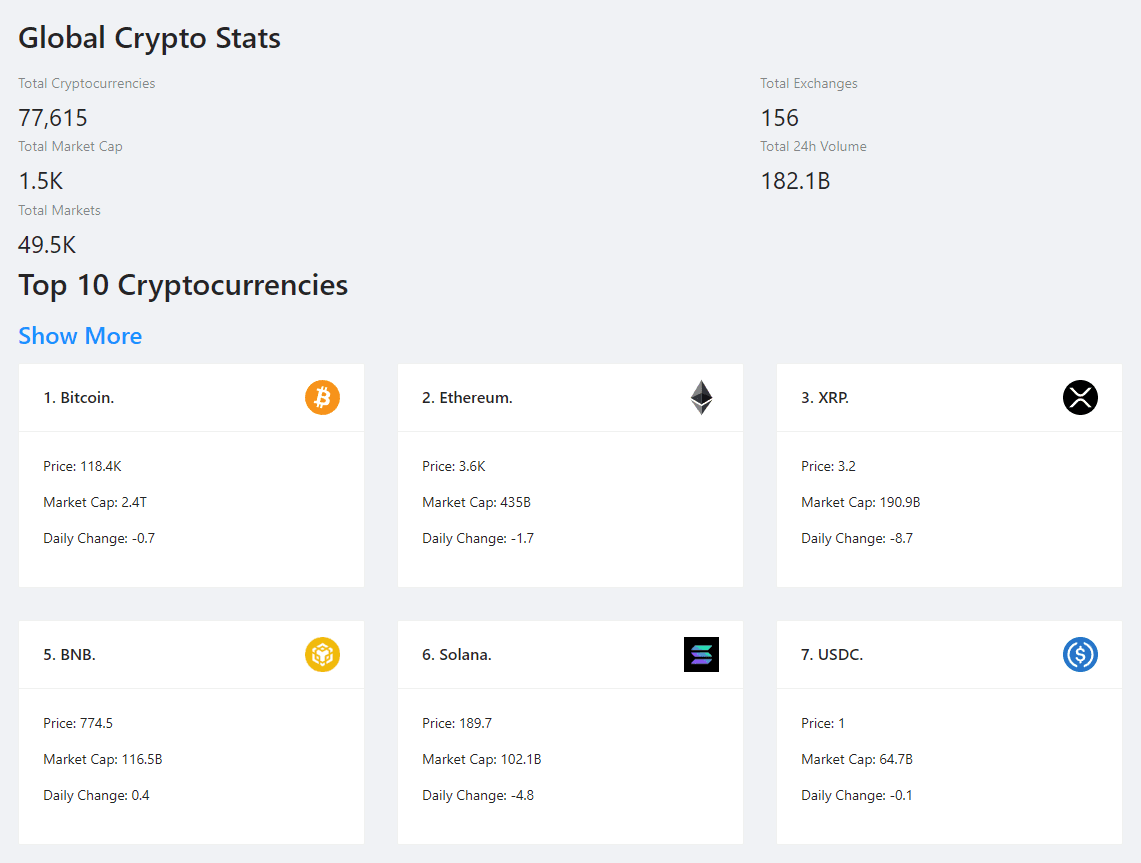Screen dimensions: 1141x863
Task: Click Bitcoin's Price: 118.4K text
Action: 82,466
